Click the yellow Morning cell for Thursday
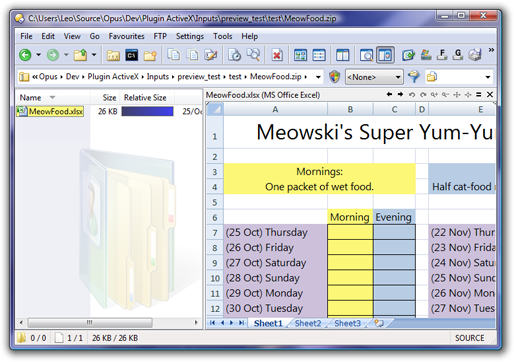This screenshot has height=362, width=514. 350,232
